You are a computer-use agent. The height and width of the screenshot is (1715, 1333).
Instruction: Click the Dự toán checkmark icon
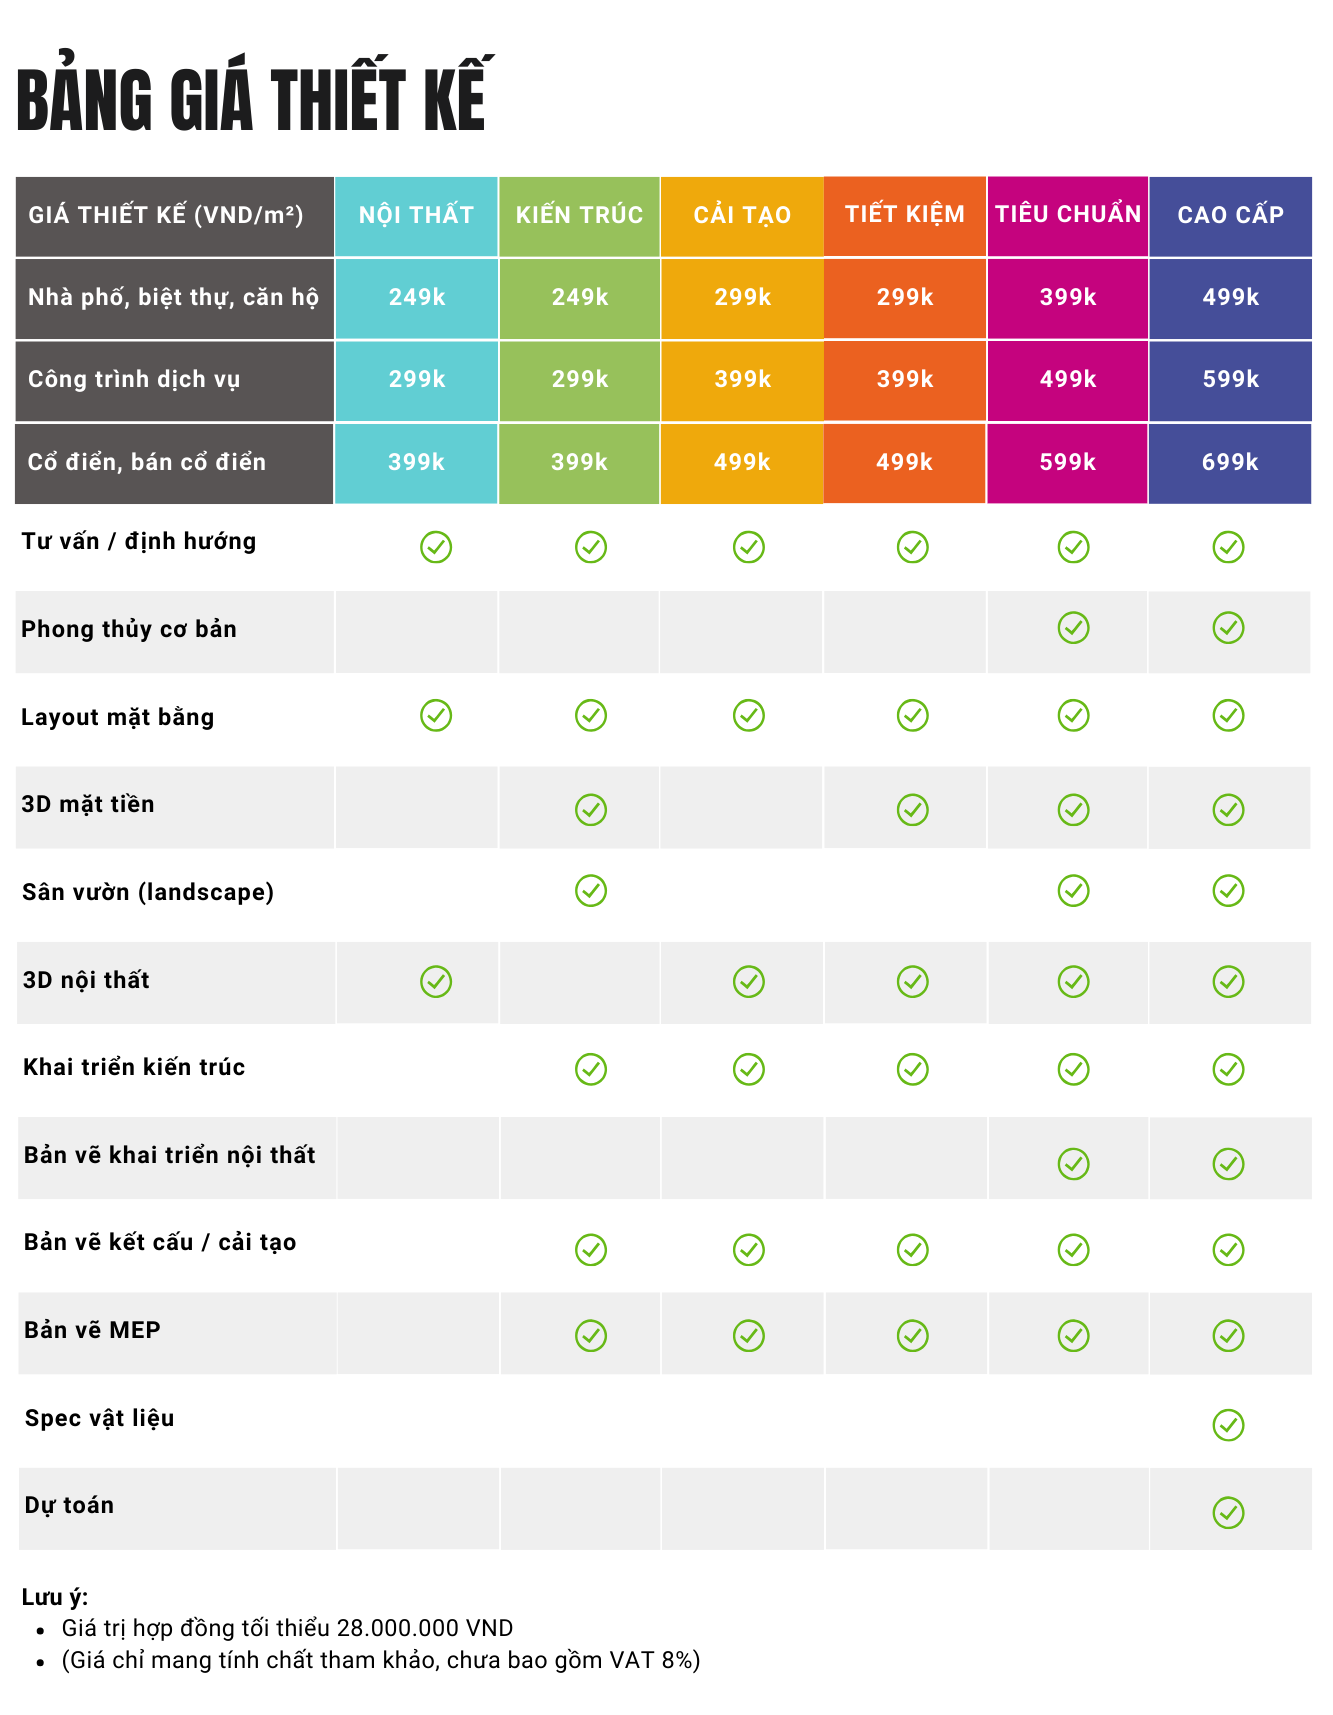[1228, 1512]
